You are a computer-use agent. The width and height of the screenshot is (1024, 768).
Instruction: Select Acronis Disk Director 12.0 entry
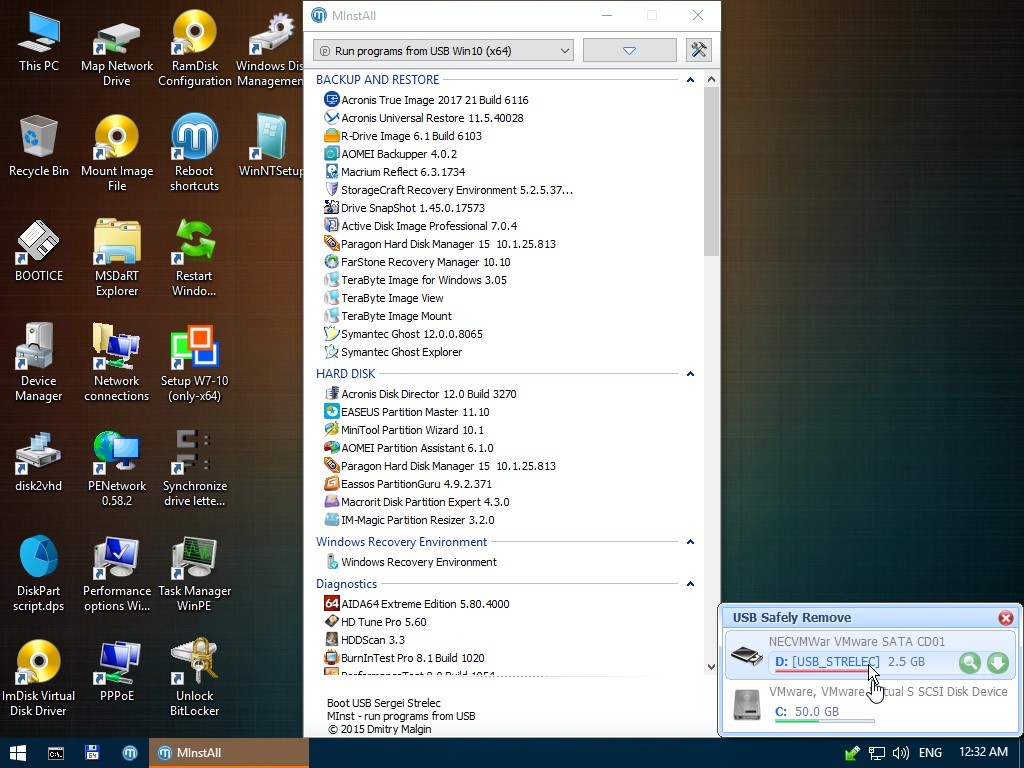pyautogui.click(x=421, y=394)
